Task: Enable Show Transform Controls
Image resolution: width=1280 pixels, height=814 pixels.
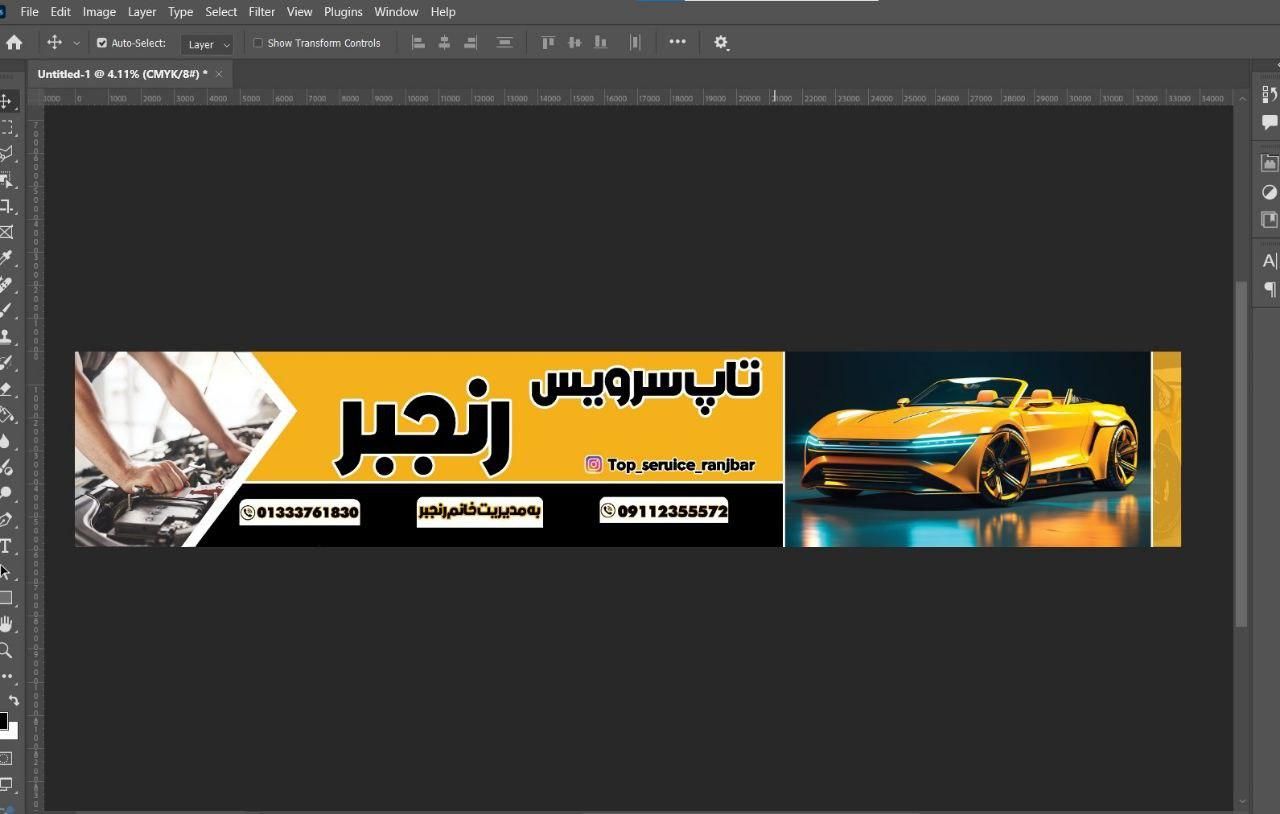Action: pyautogui.click(x=258, y=43)
